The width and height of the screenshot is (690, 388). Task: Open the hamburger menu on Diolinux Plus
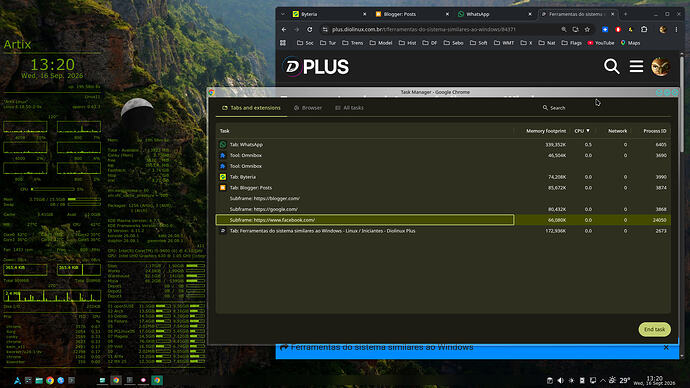636,66
